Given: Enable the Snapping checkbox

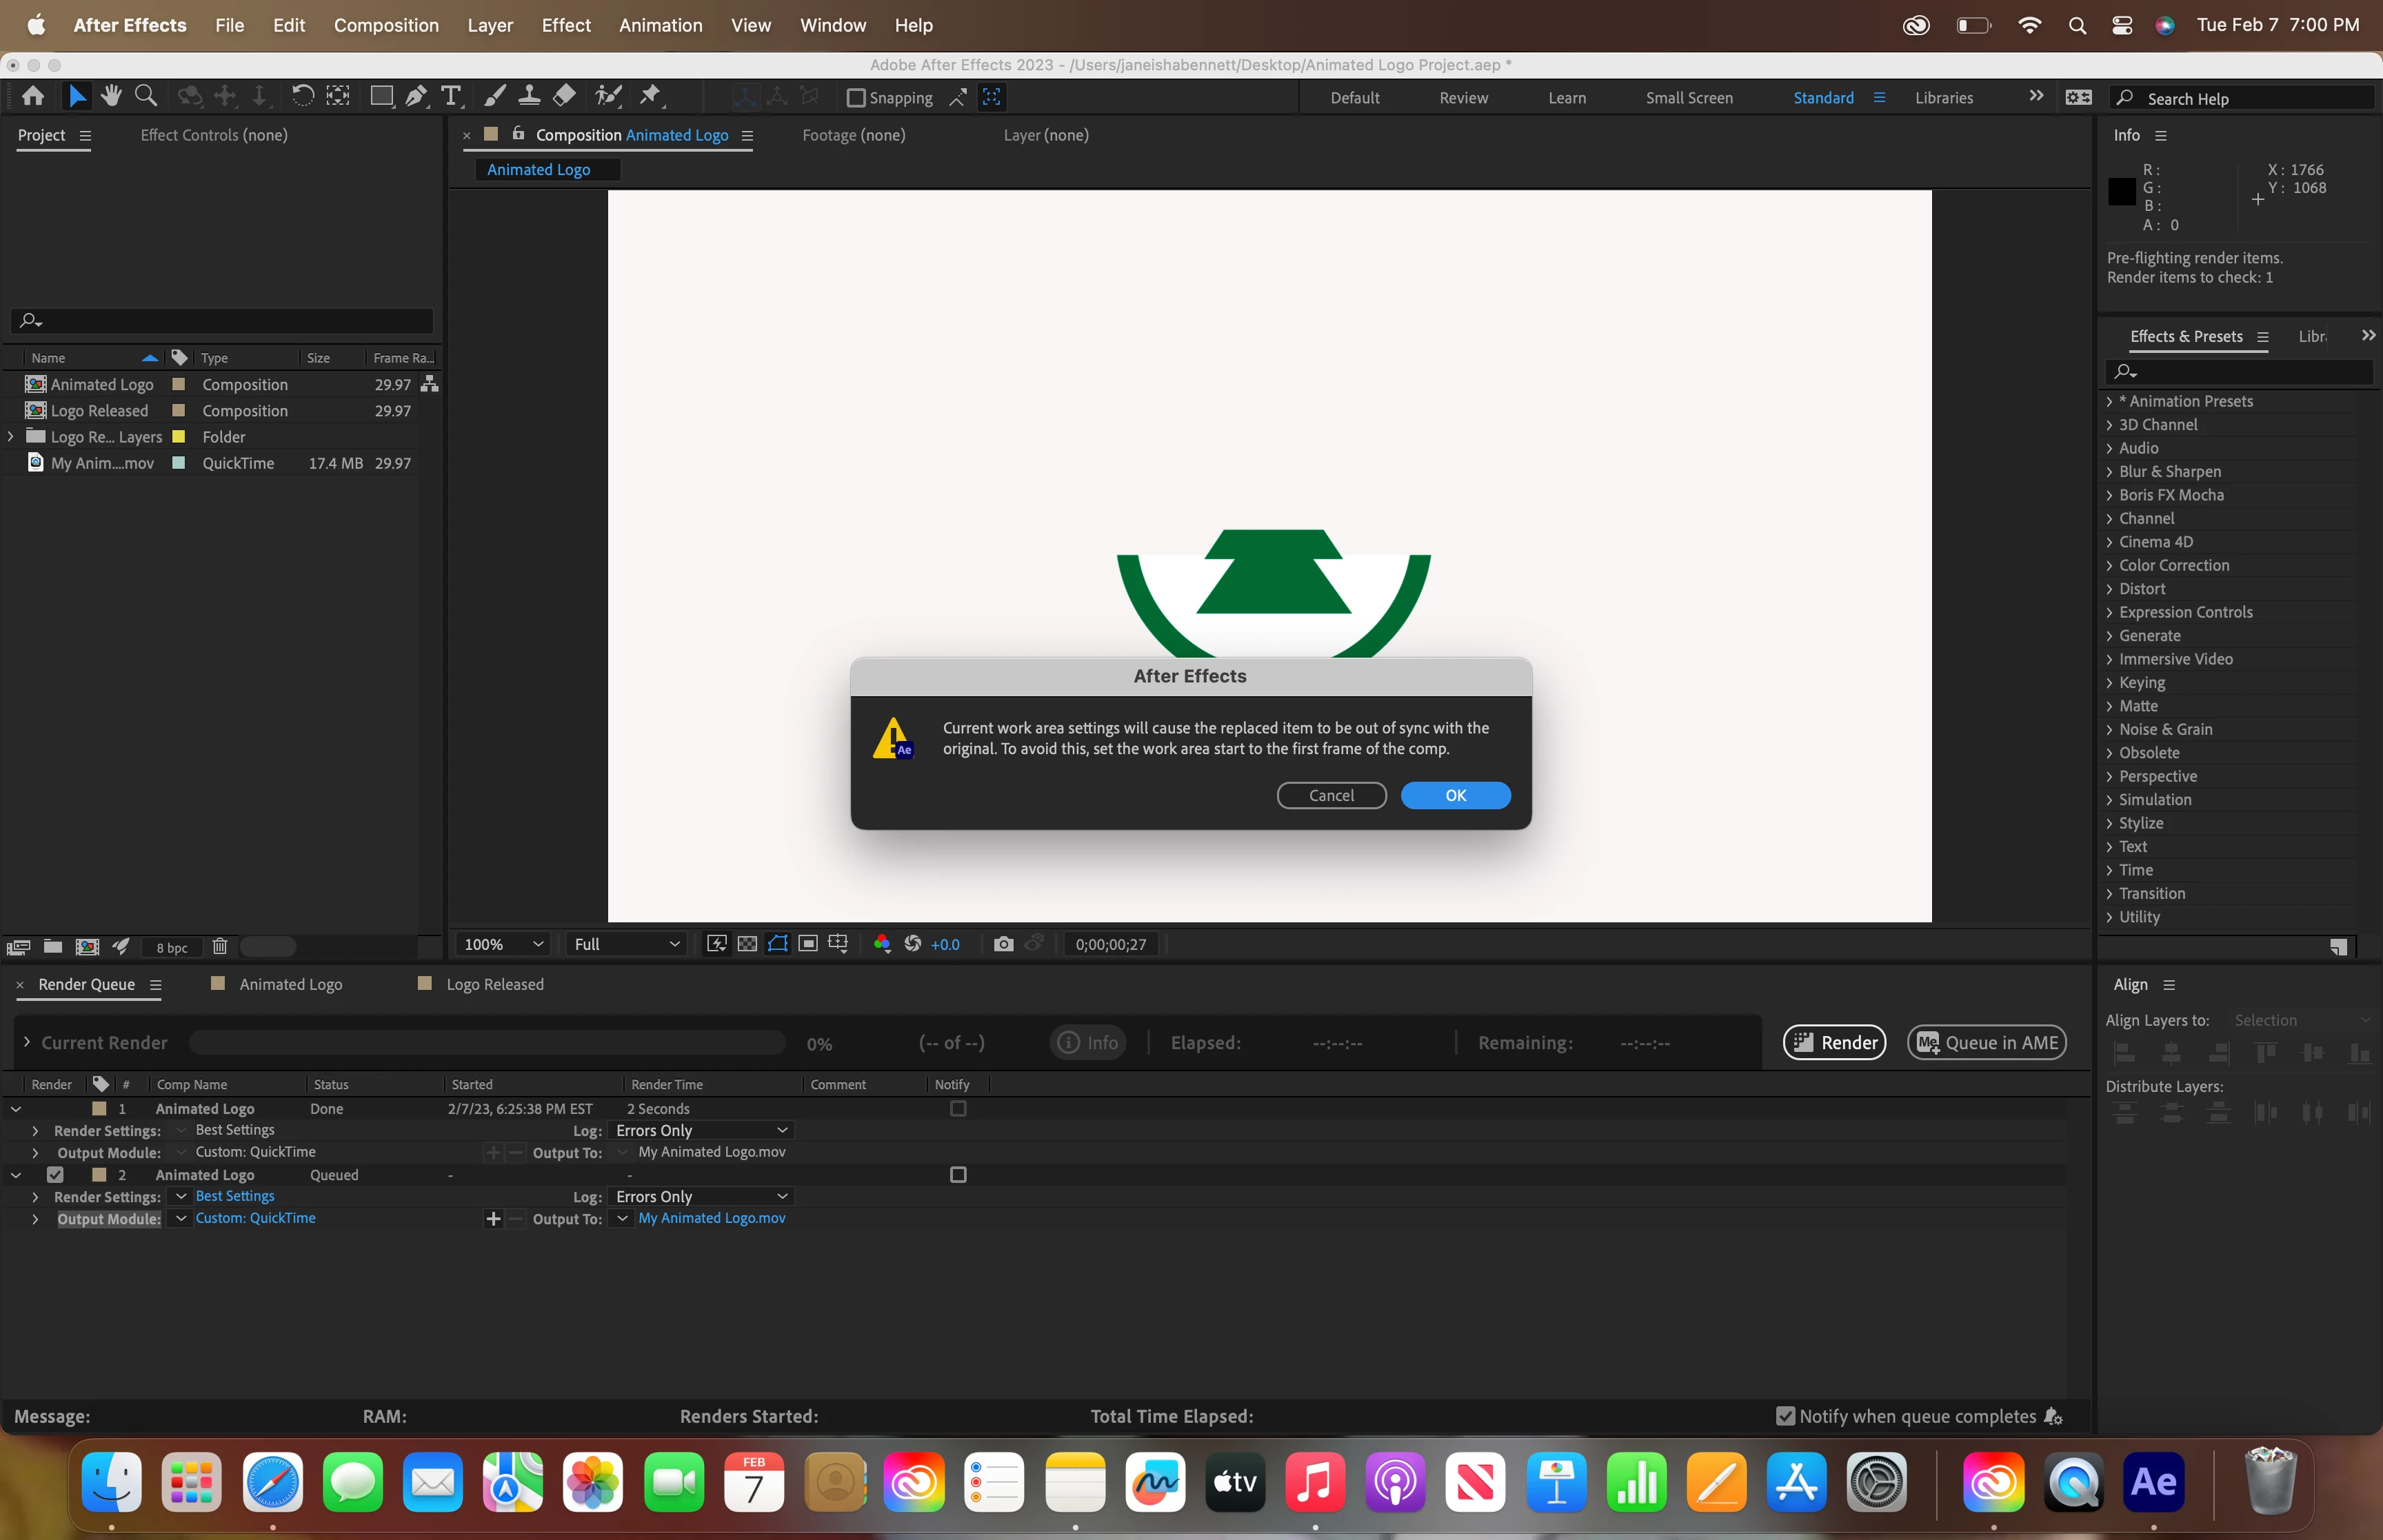Looking at the screenshot, I should [x=856, y=98].
